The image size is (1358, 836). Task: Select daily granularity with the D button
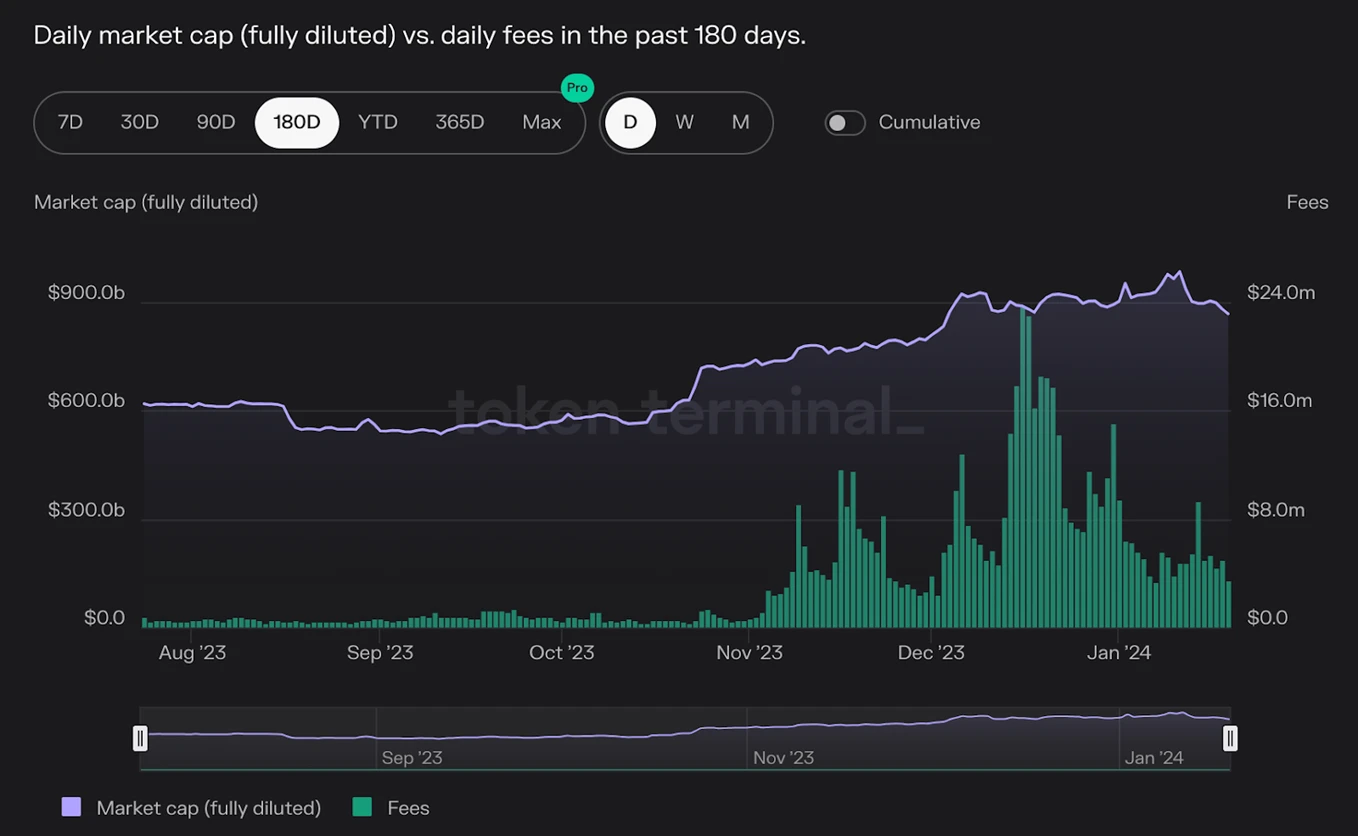(630, 121)
